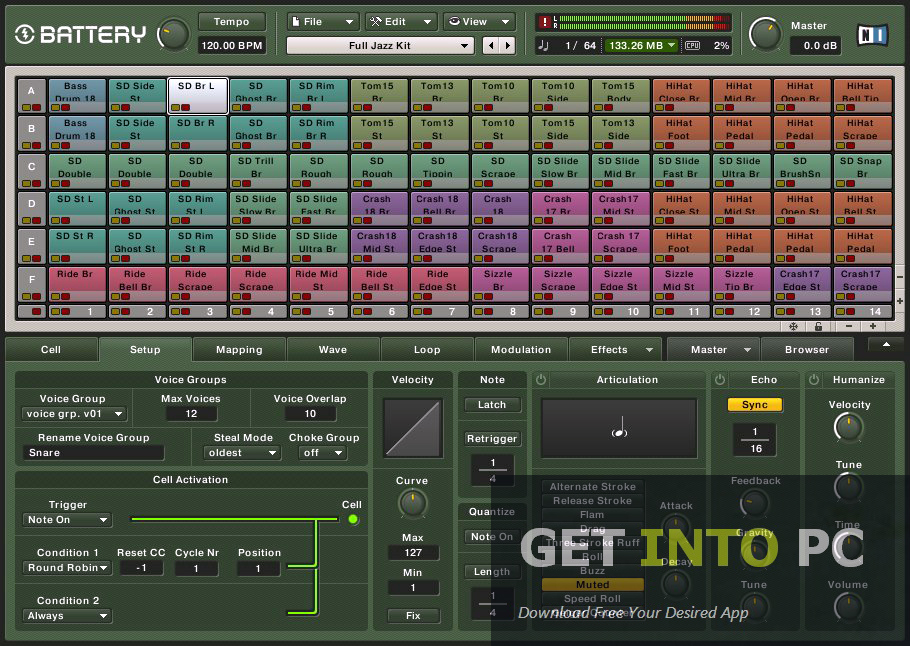The image size is (910, 646).
Task: Click the Tempo button
Action: [232, 21]
